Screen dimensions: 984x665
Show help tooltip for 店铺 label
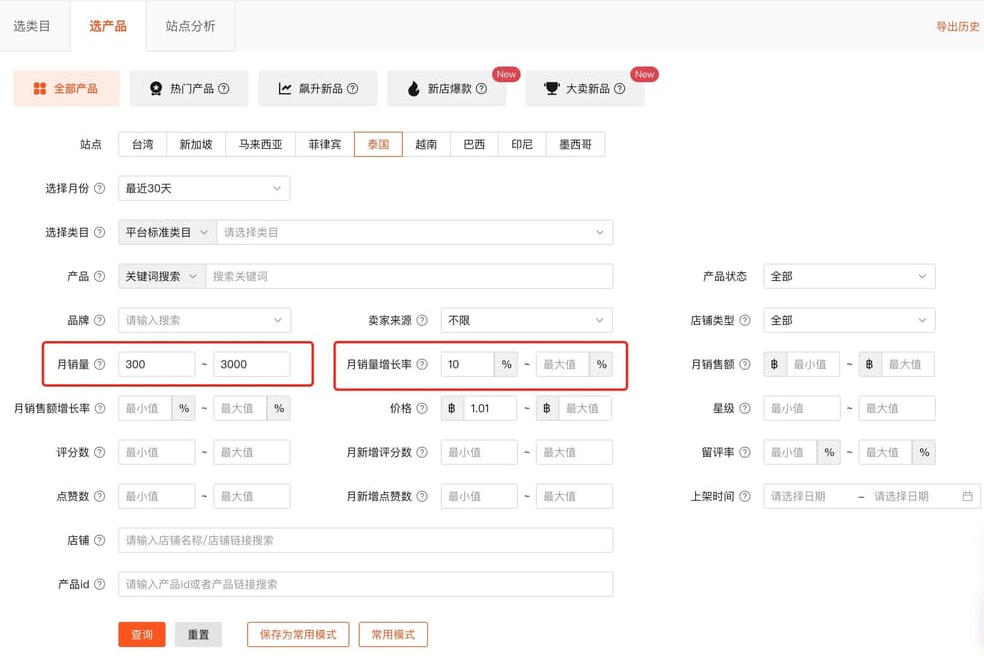coord(99,540)
